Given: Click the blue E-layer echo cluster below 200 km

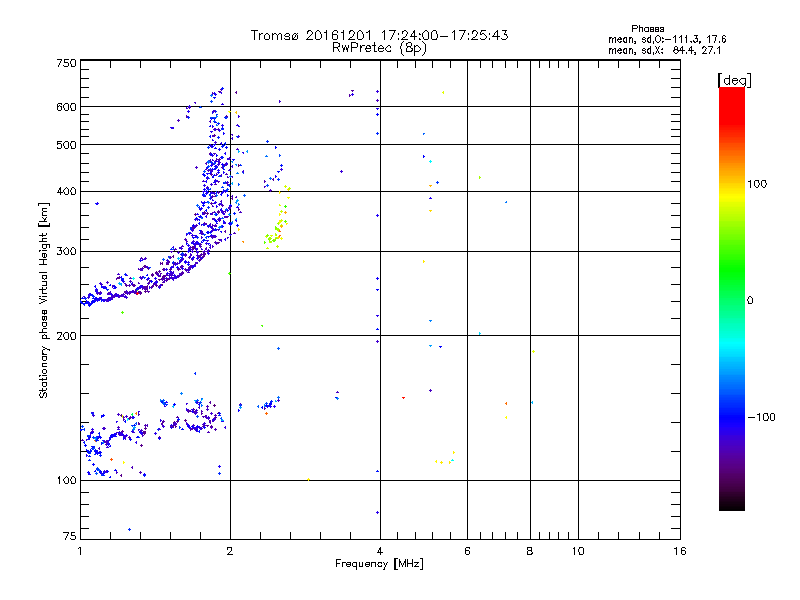Looking at the screenshot, I should pos(153,429).
